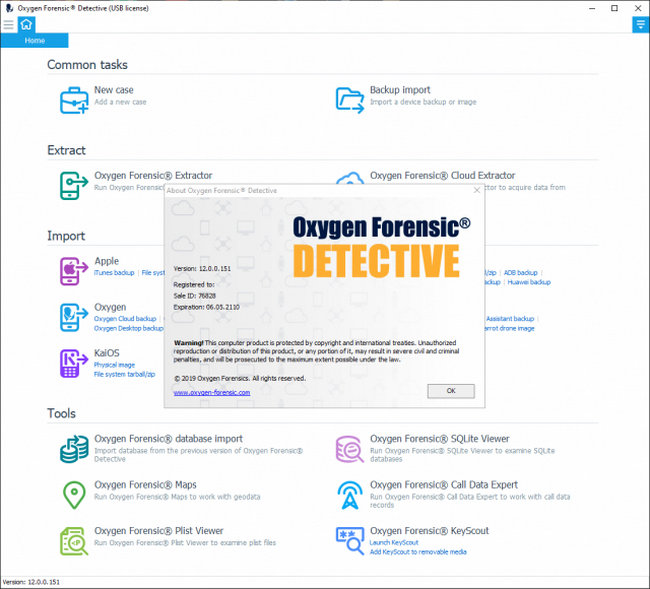
Task: Minimize the Oxygen Forensic Detective window
Action: [592, 8]
